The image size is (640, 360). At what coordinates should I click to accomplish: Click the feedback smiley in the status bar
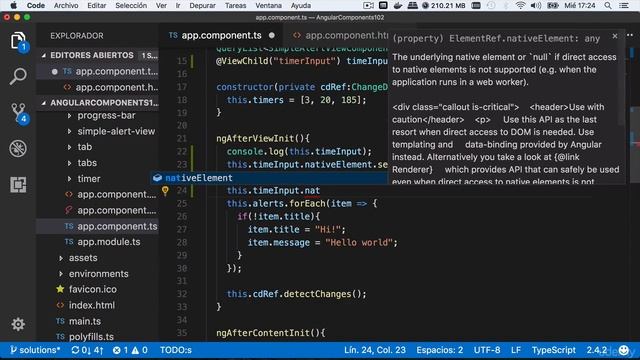[x=624, y=350]
